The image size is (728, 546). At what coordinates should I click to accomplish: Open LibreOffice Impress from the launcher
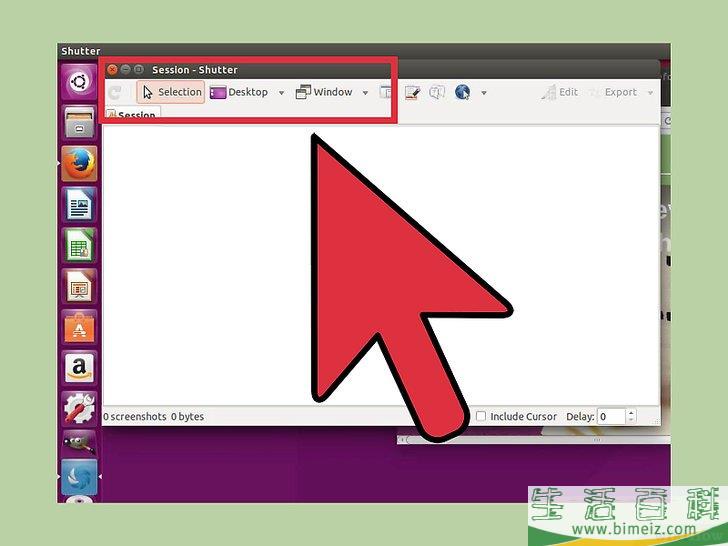[x=79, y=286]
